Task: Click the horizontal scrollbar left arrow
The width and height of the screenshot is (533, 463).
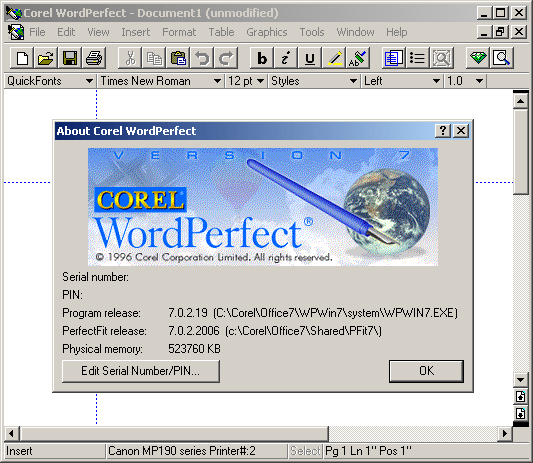Action: click(12, 433)
